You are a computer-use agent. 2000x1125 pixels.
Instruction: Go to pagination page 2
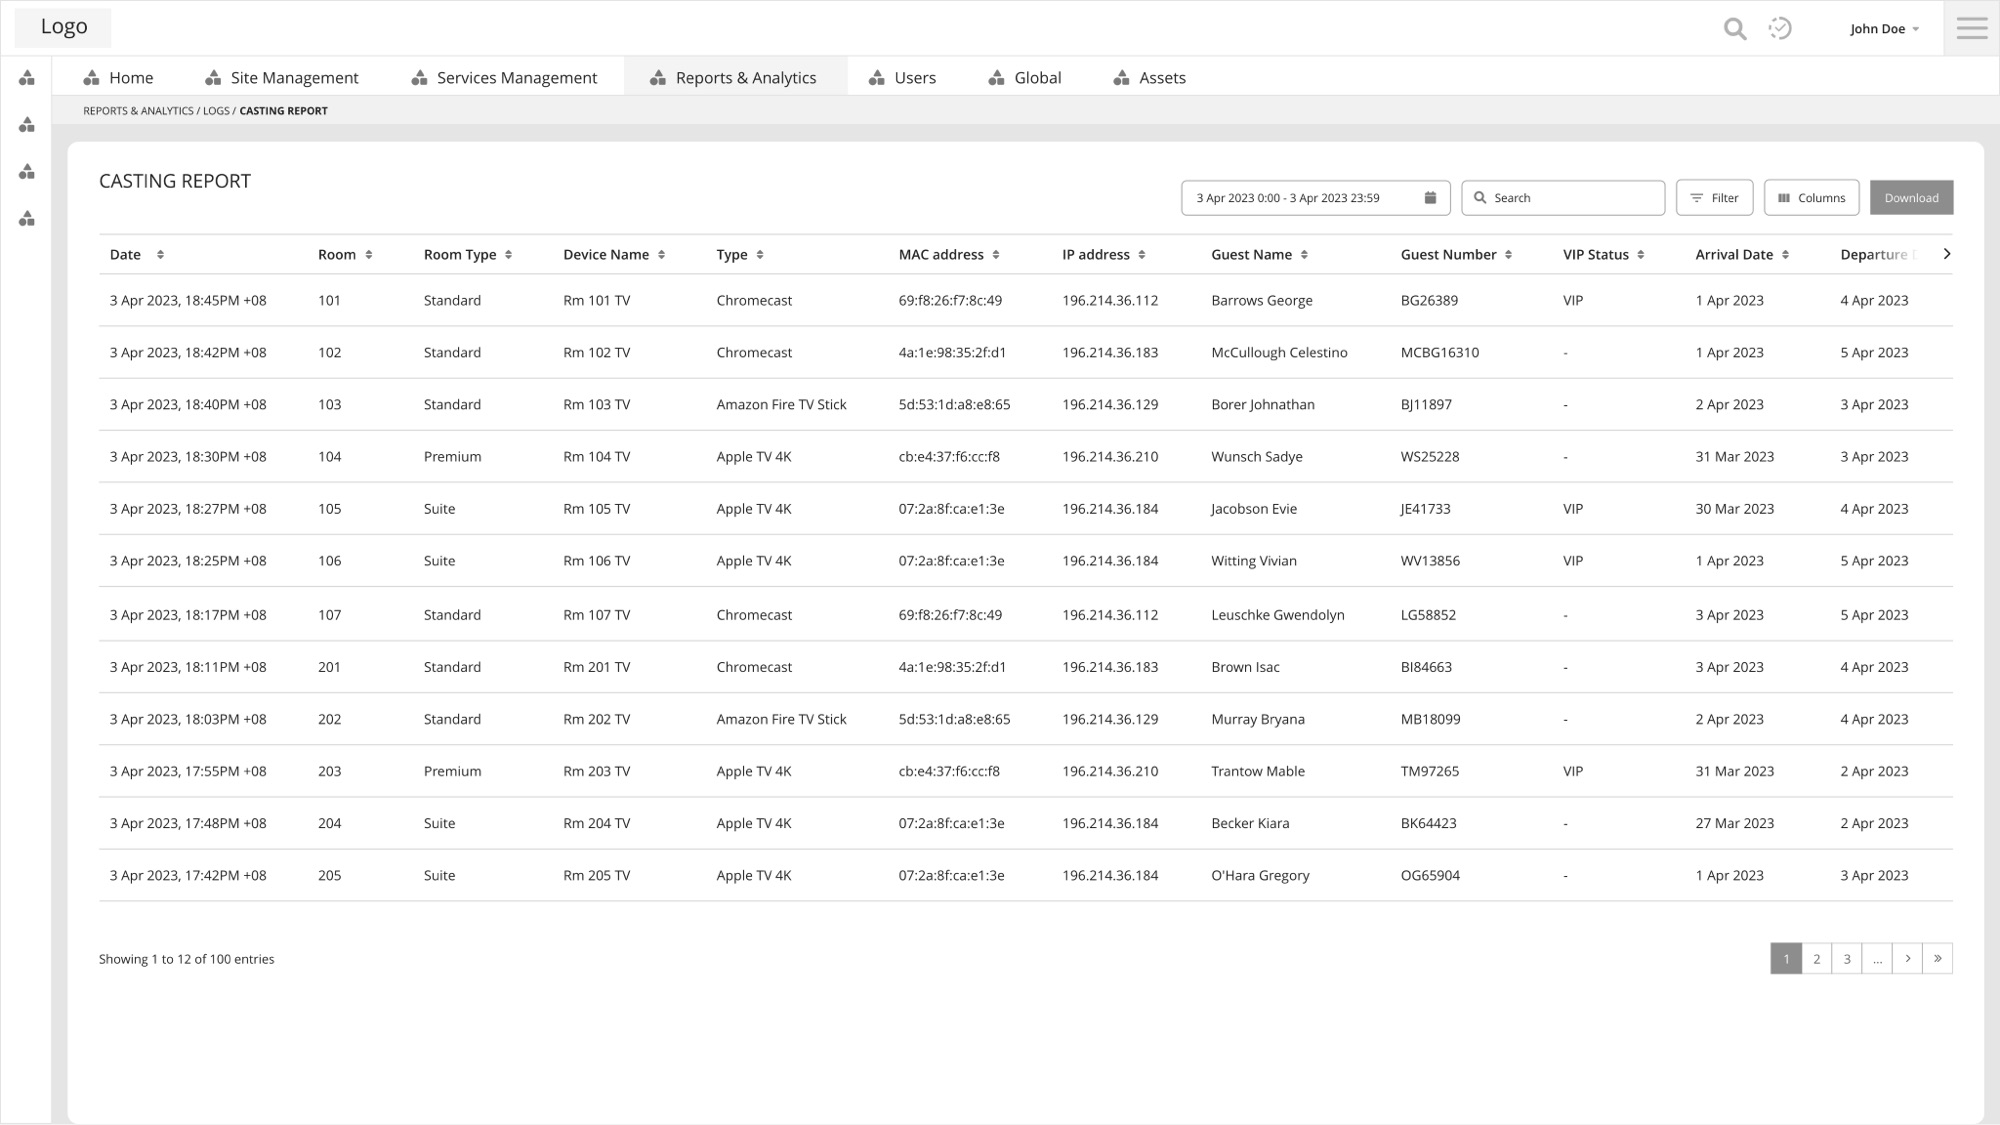coord(1816,959)
